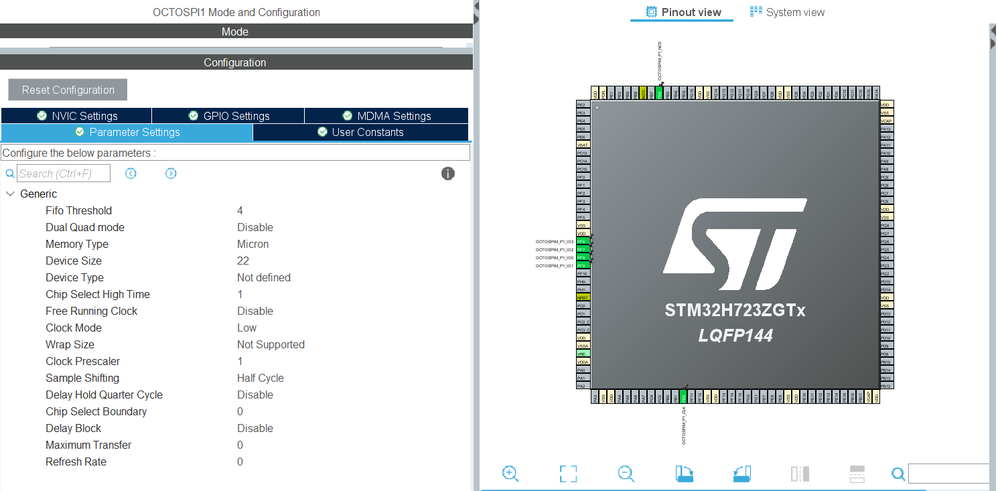The height and width of the screenshot is (491, 998).
Task: Edit the Clock Prescaler value 1
Action: [x=240, y=361]
